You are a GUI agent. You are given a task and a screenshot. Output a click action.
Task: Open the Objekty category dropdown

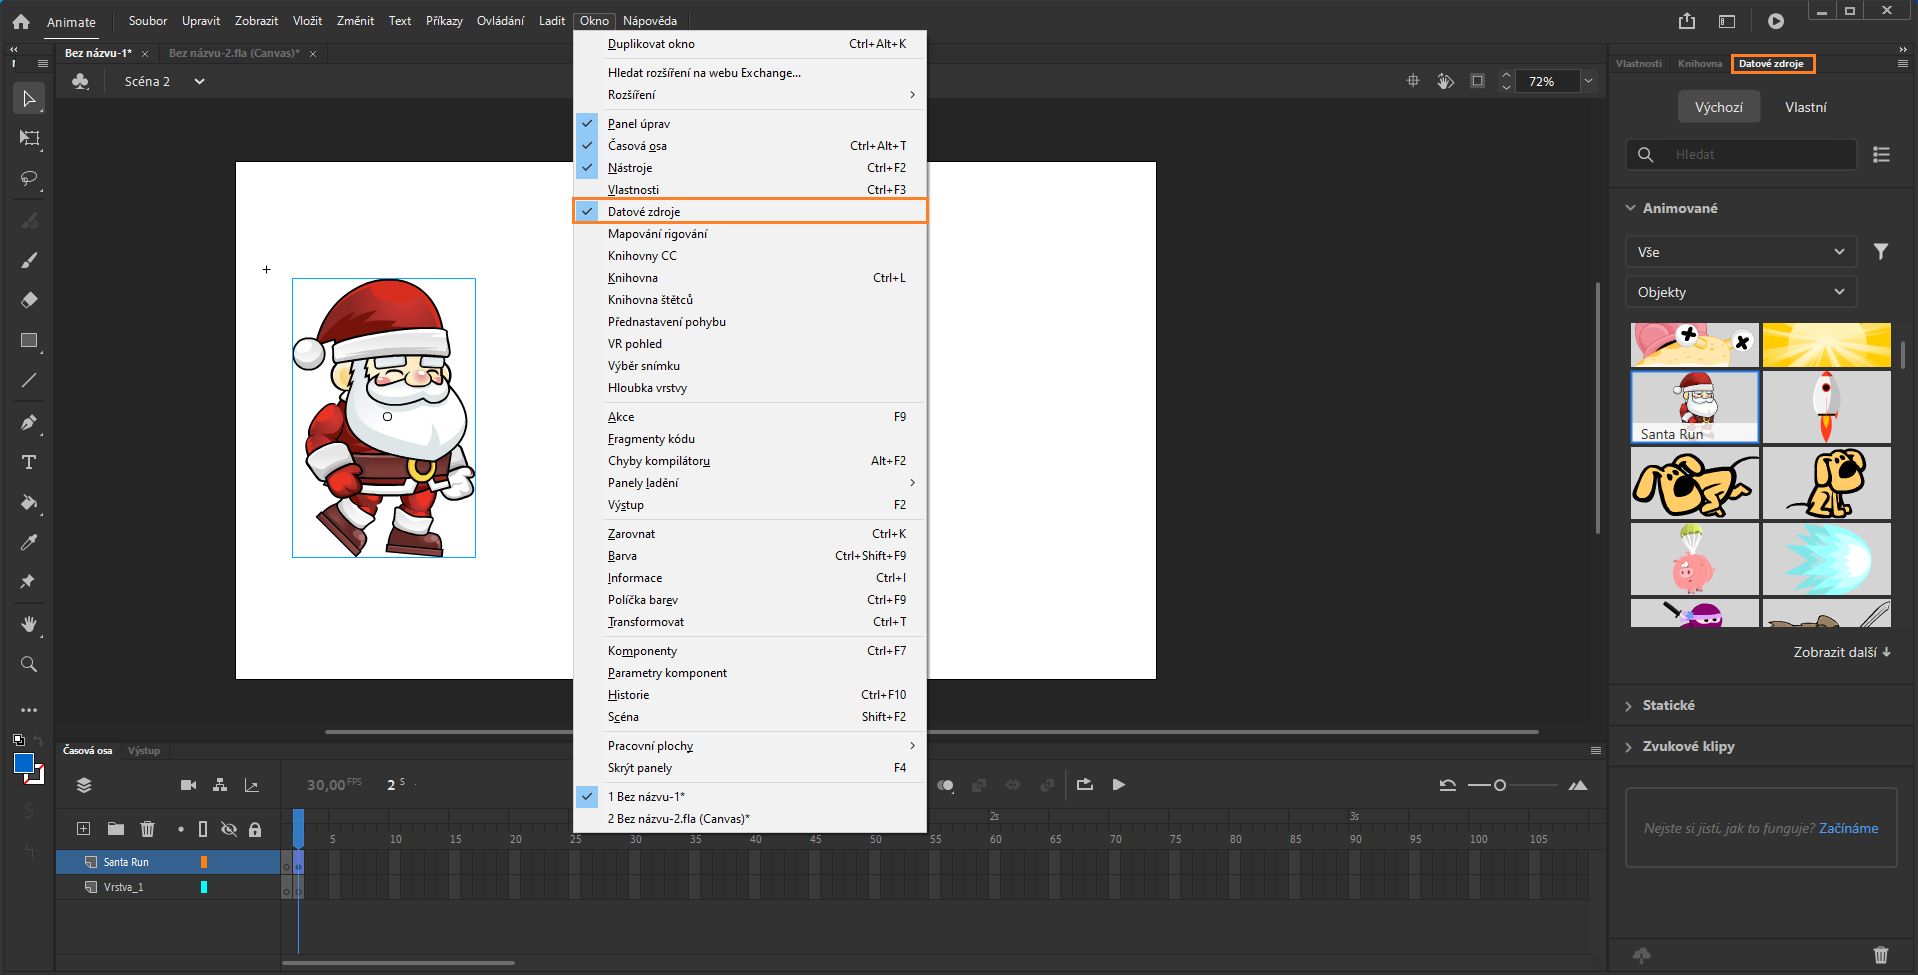tap(1740, 292)
